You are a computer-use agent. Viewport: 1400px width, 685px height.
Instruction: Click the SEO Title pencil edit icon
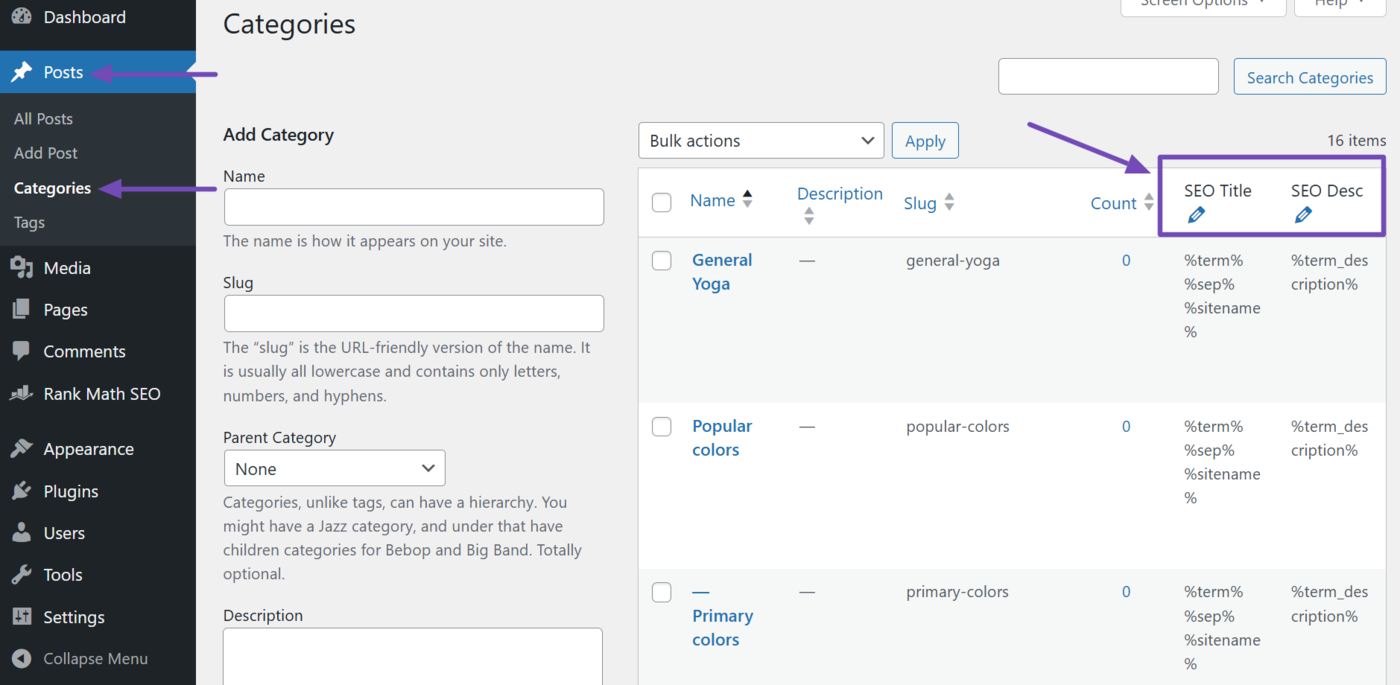[x=1196, y=215]
